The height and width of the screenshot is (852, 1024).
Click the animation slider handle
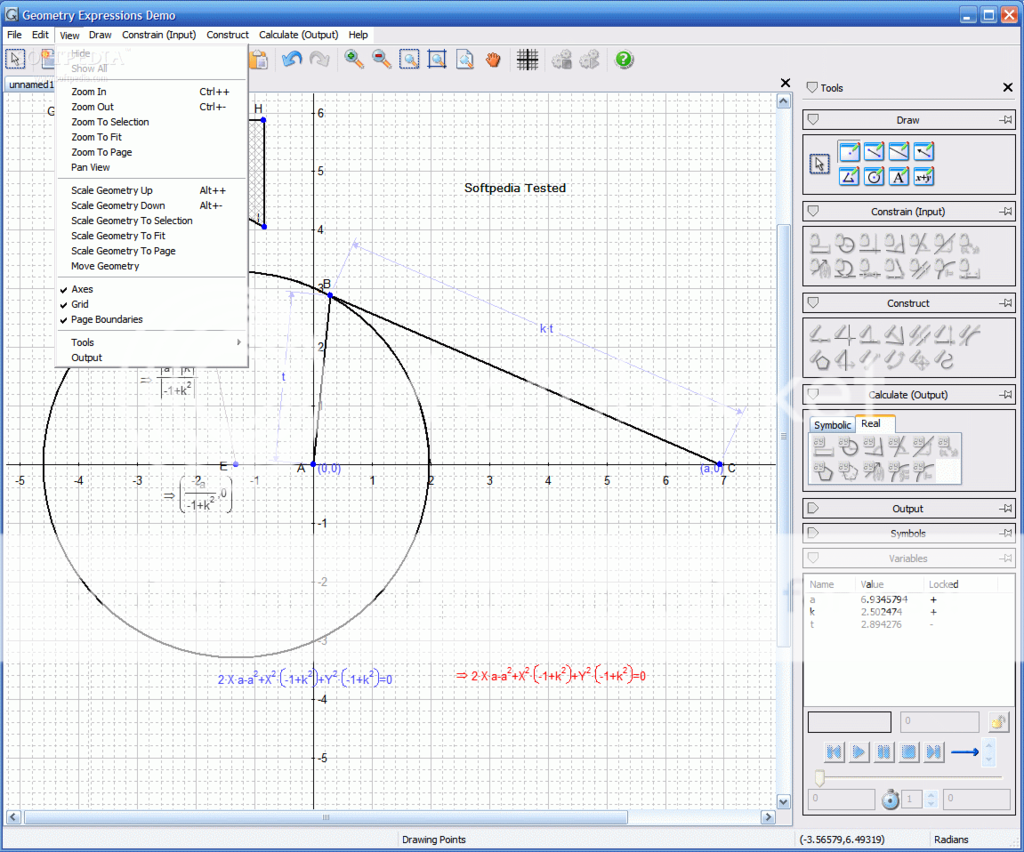820,777
